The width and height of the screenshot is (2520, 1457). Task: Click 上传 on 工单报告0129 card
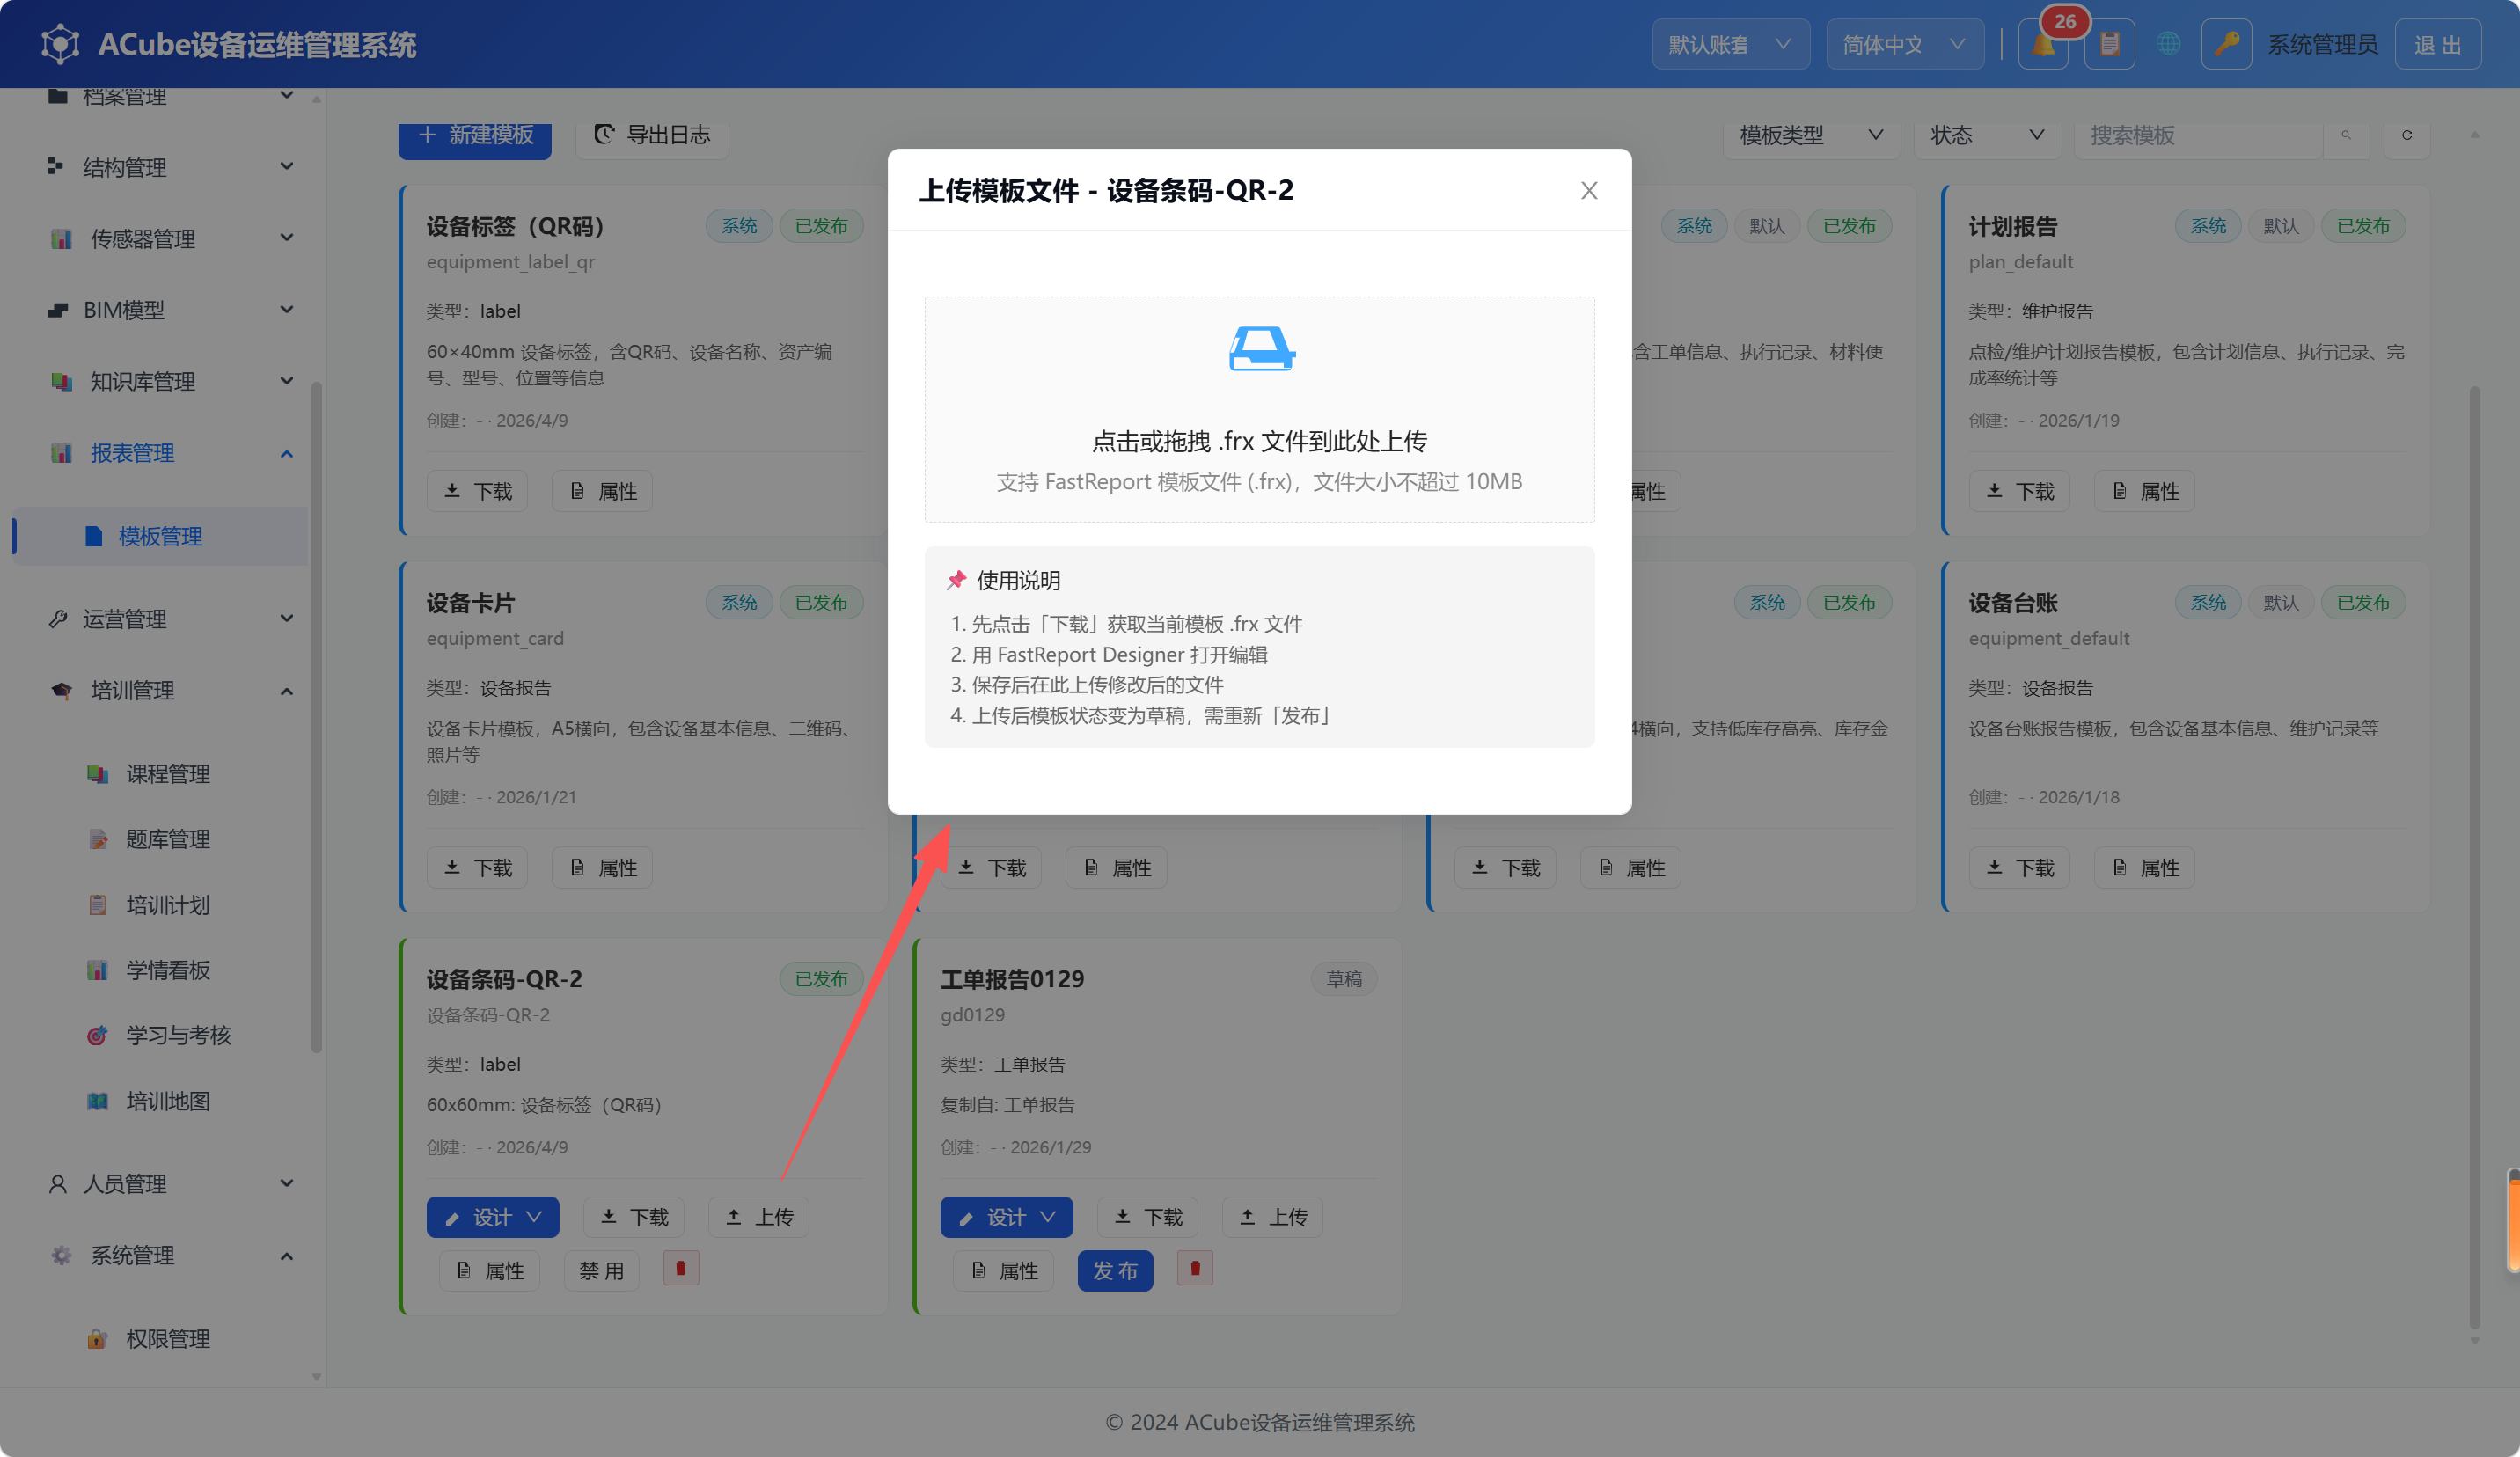click(x=1273, y=1217)
